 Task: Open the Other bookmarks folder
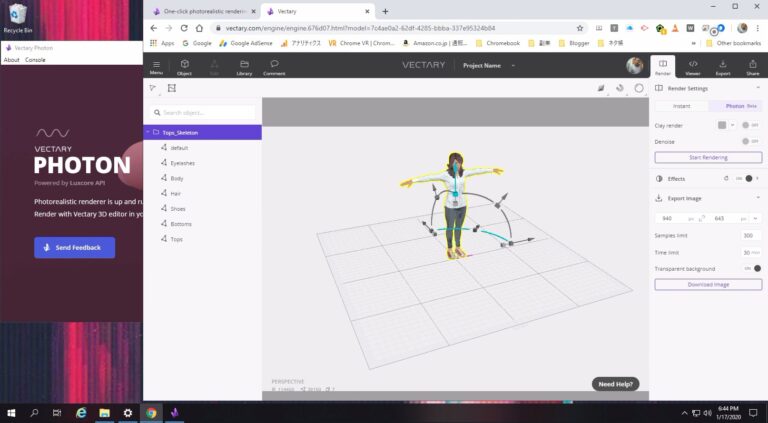pos(734,43)
